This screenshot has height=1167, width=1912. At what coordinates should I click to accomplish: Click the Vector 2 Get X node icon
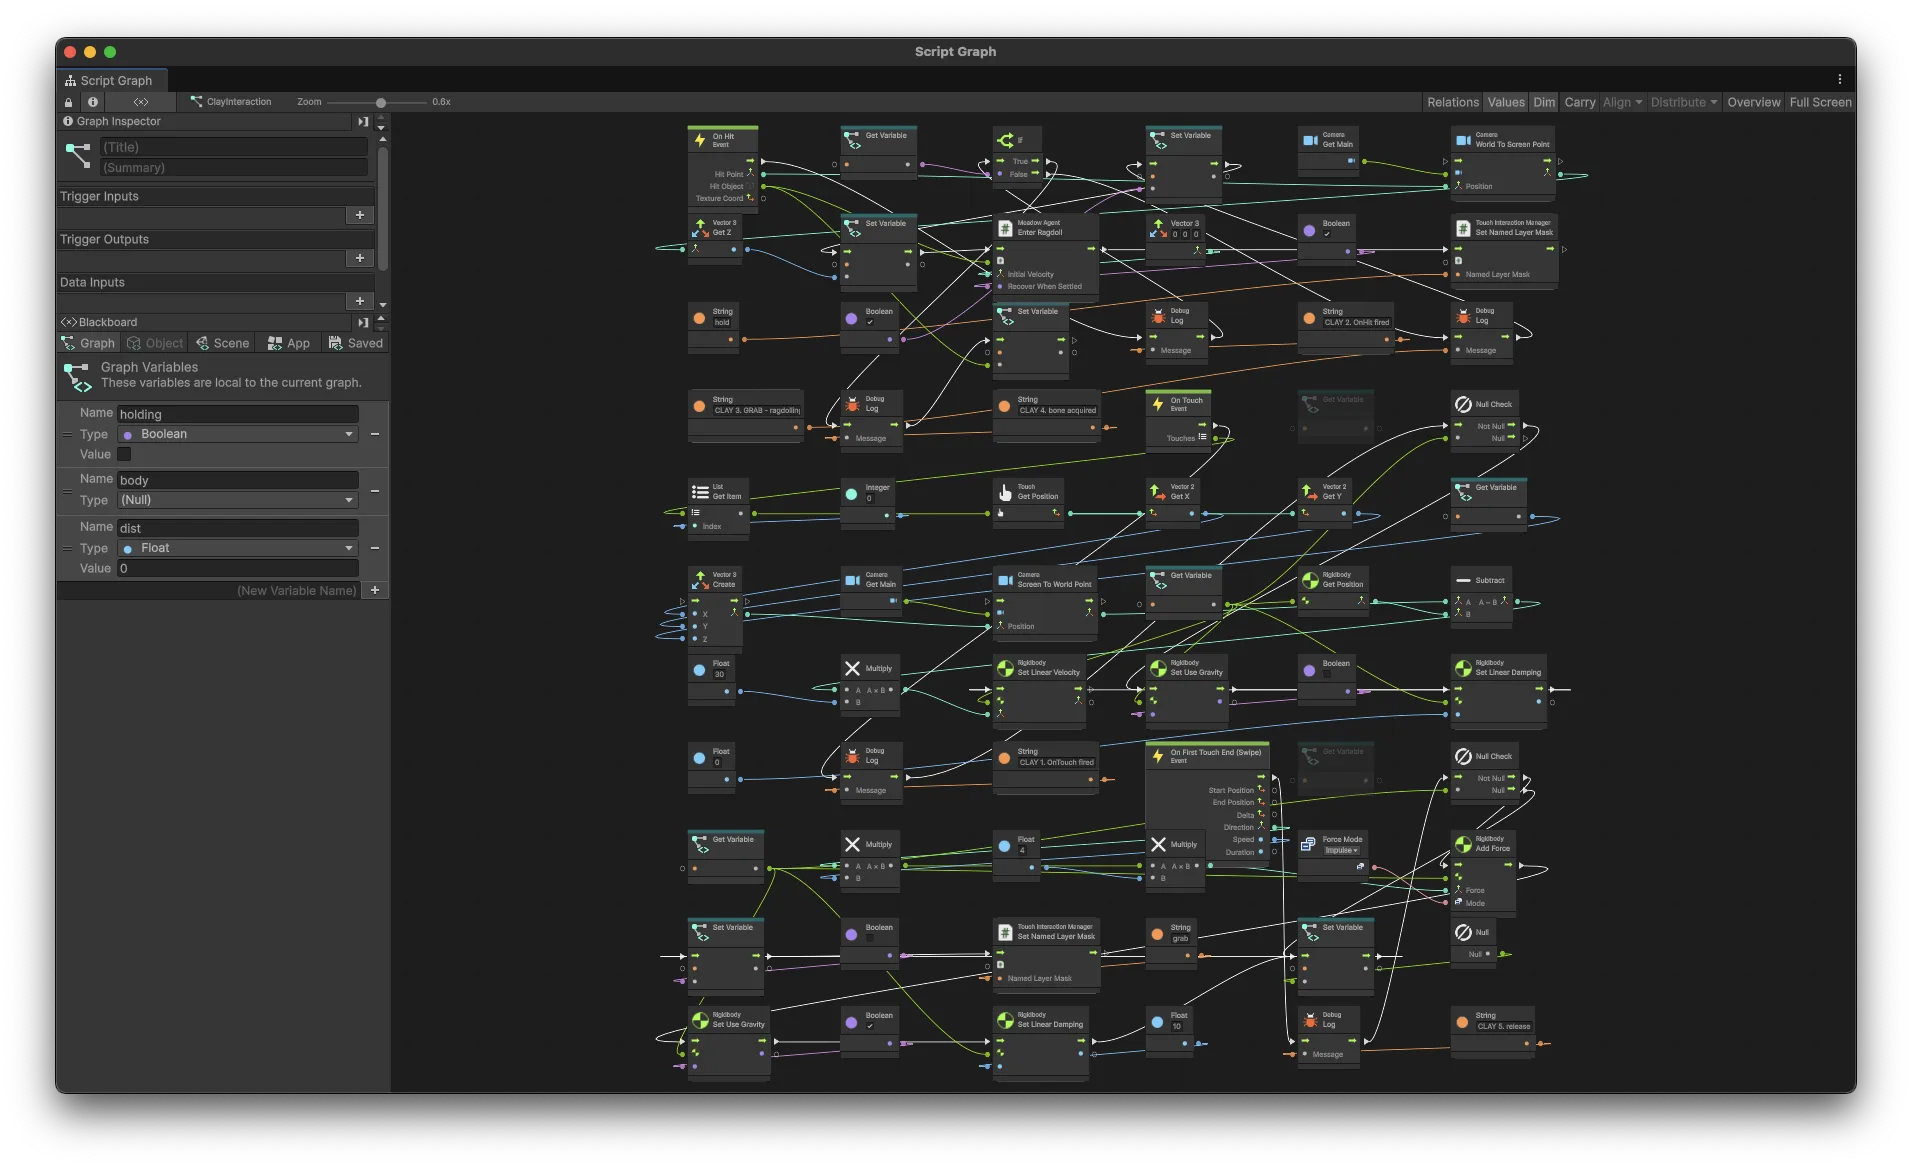tap(1158, 491)
